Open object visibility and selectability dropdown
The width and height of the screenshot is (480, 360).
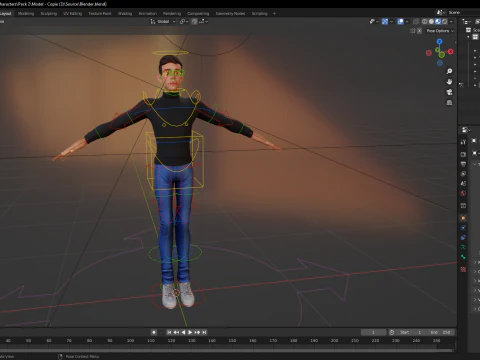[374, 22]
